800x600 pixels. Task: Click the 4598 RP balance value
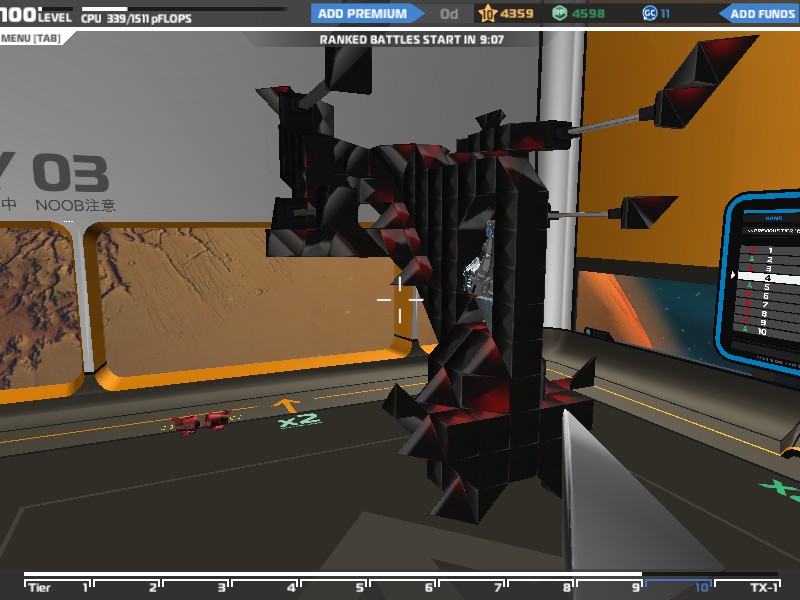click(x=588, y=14)
